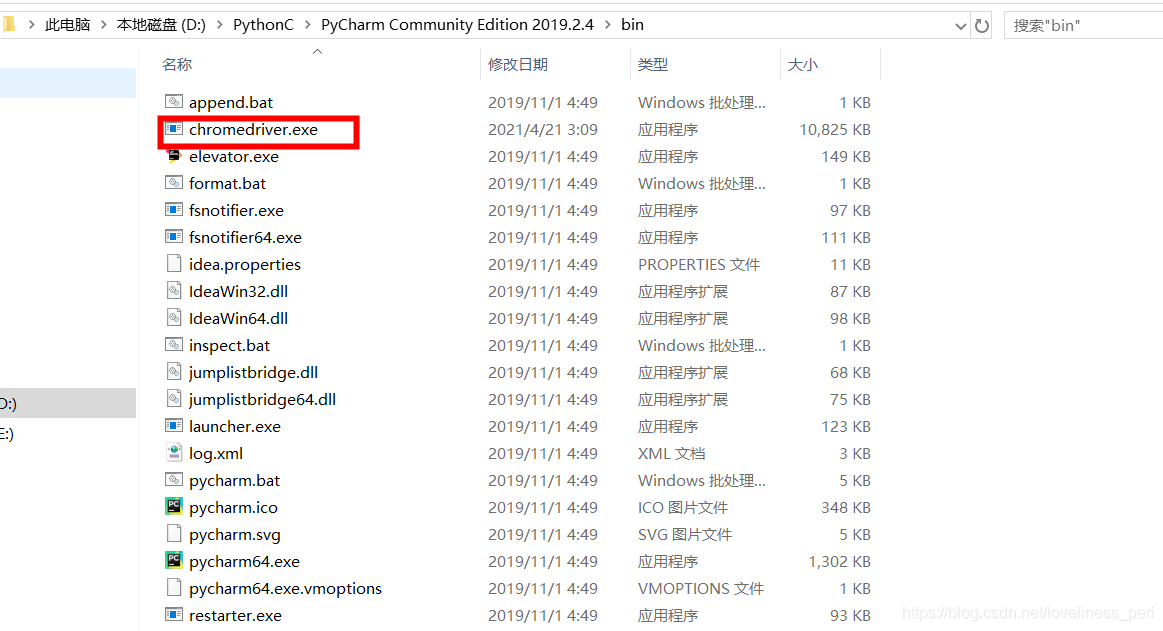Select the fsnotifier64.exe file name

(x=245, y=237)
